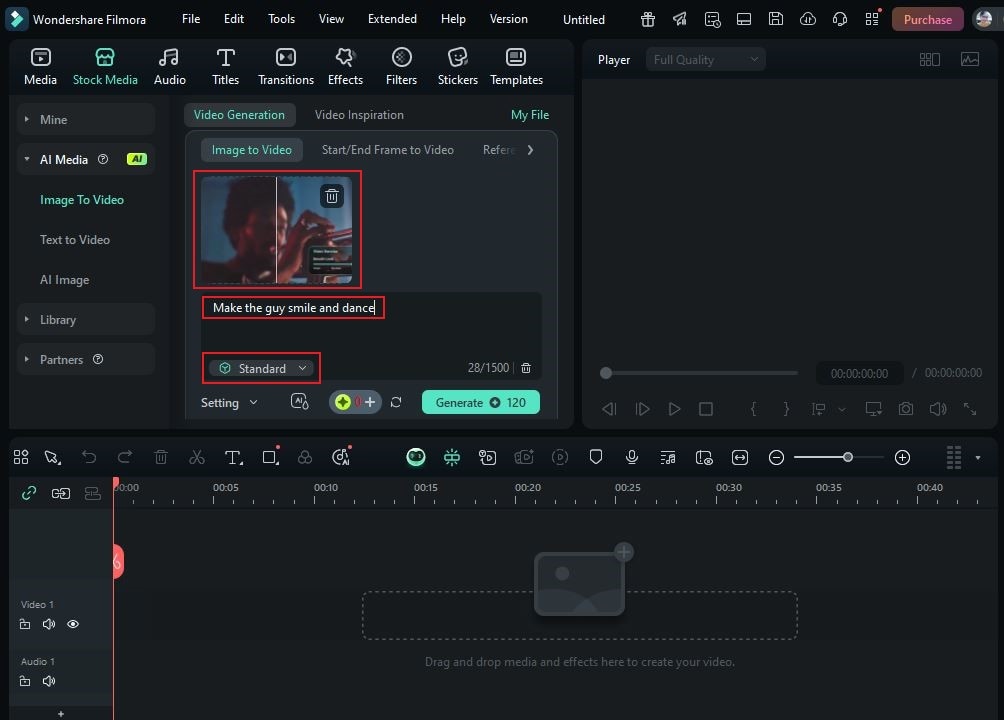This screenshot has height=720, width=1004.
Task: Open the Audio library
Action: (x=170, y=67)
